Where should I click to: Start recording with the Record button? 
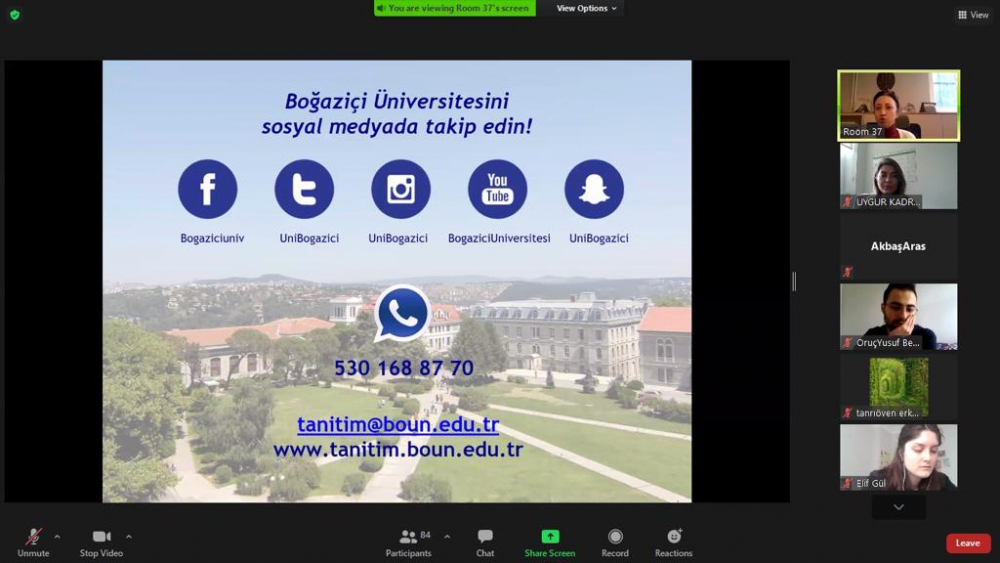[x=615, y=543]
